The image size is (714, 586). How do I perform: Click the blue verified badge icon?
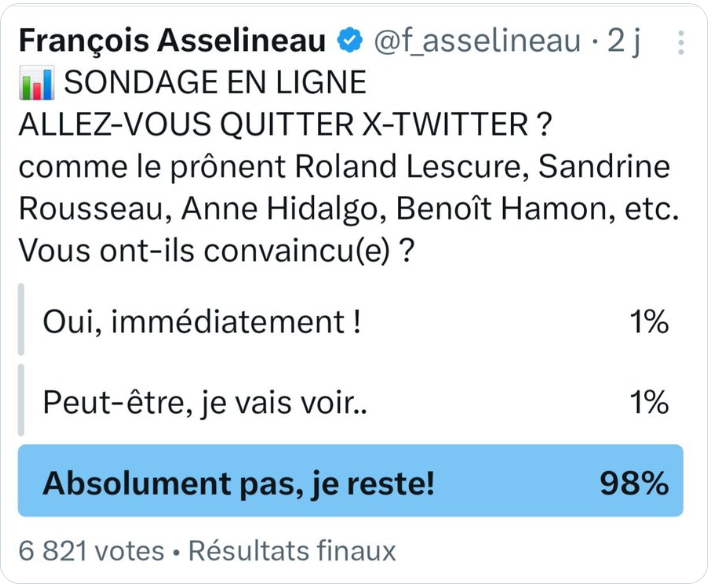[350, 40]
